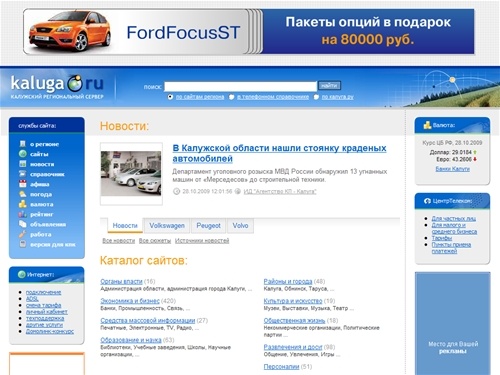
Task: Open the 'личный кабинет' link
Action: (x=47, y=312)
